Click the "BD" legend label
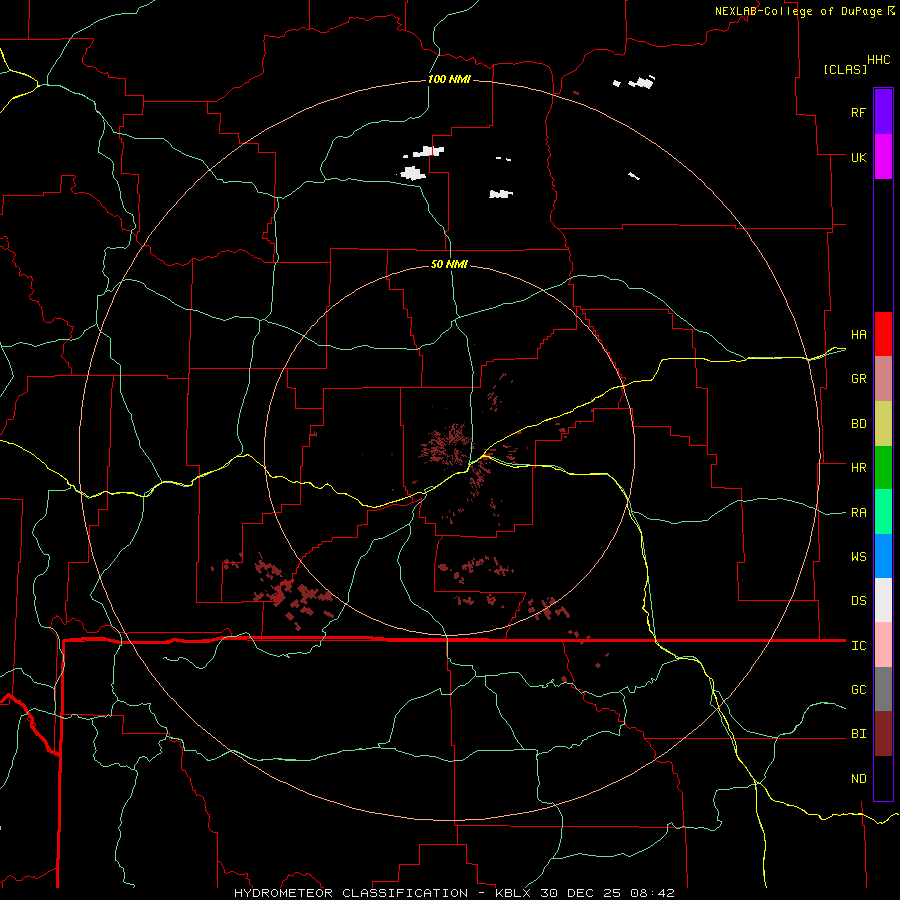The image size is (900, 900). [858, 424]
